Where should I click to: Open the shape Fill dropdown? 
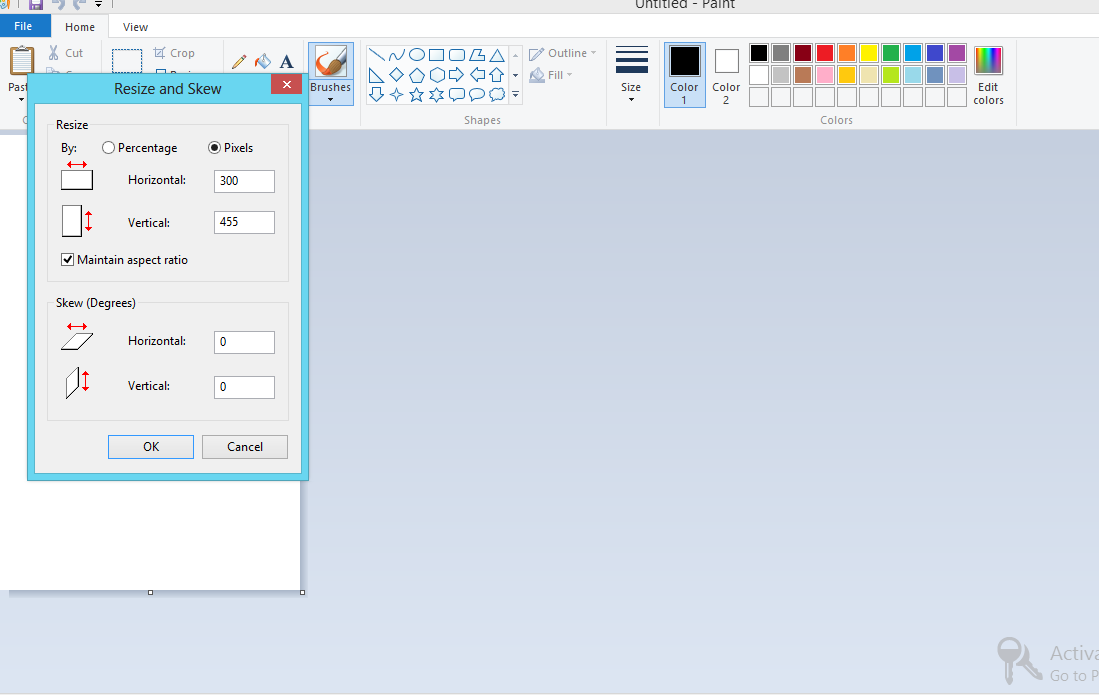click(551, 74)
